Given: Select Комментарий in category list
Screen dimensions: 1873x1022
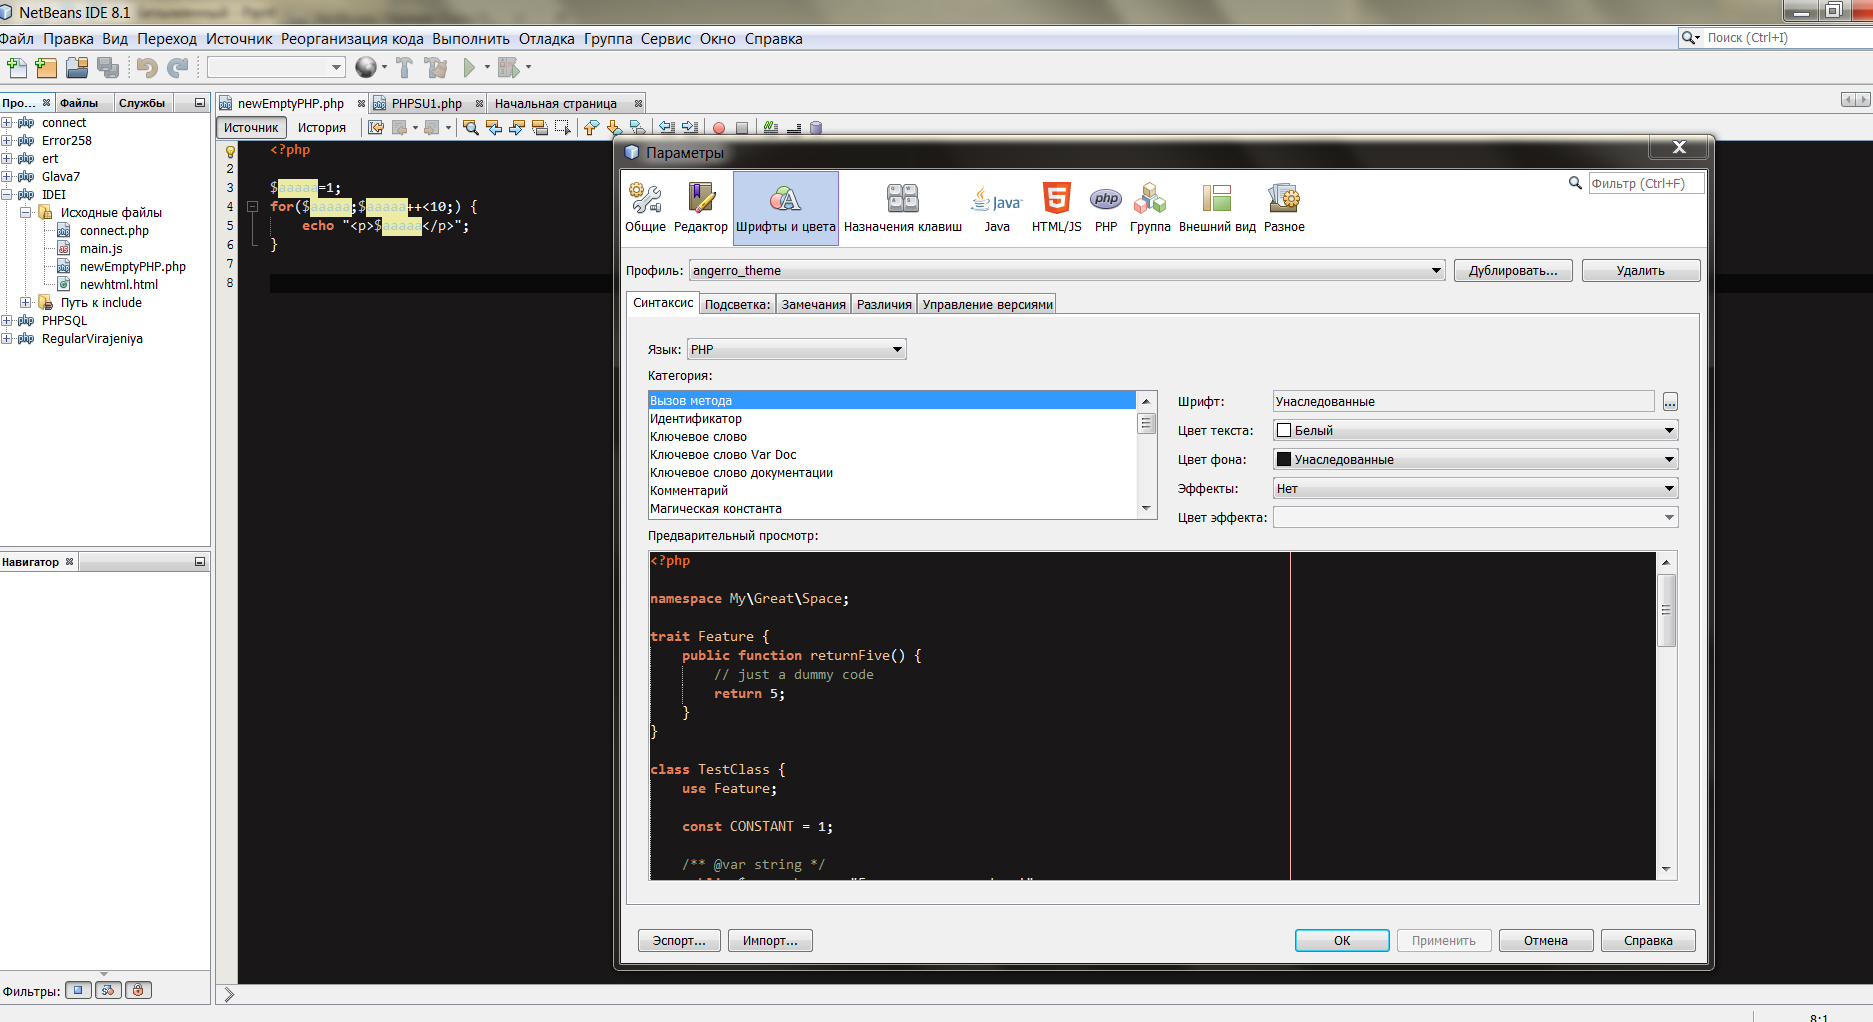Looking at the screenshot, I should [x=892, y=491].
